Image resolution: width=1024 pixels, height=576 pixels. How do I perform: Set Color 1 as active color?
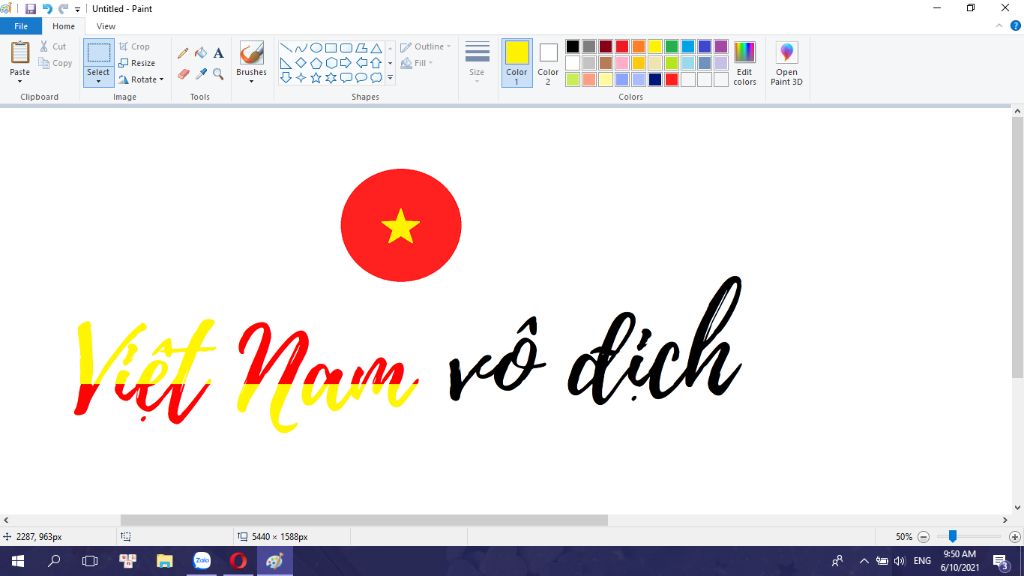tap(517, 63)
